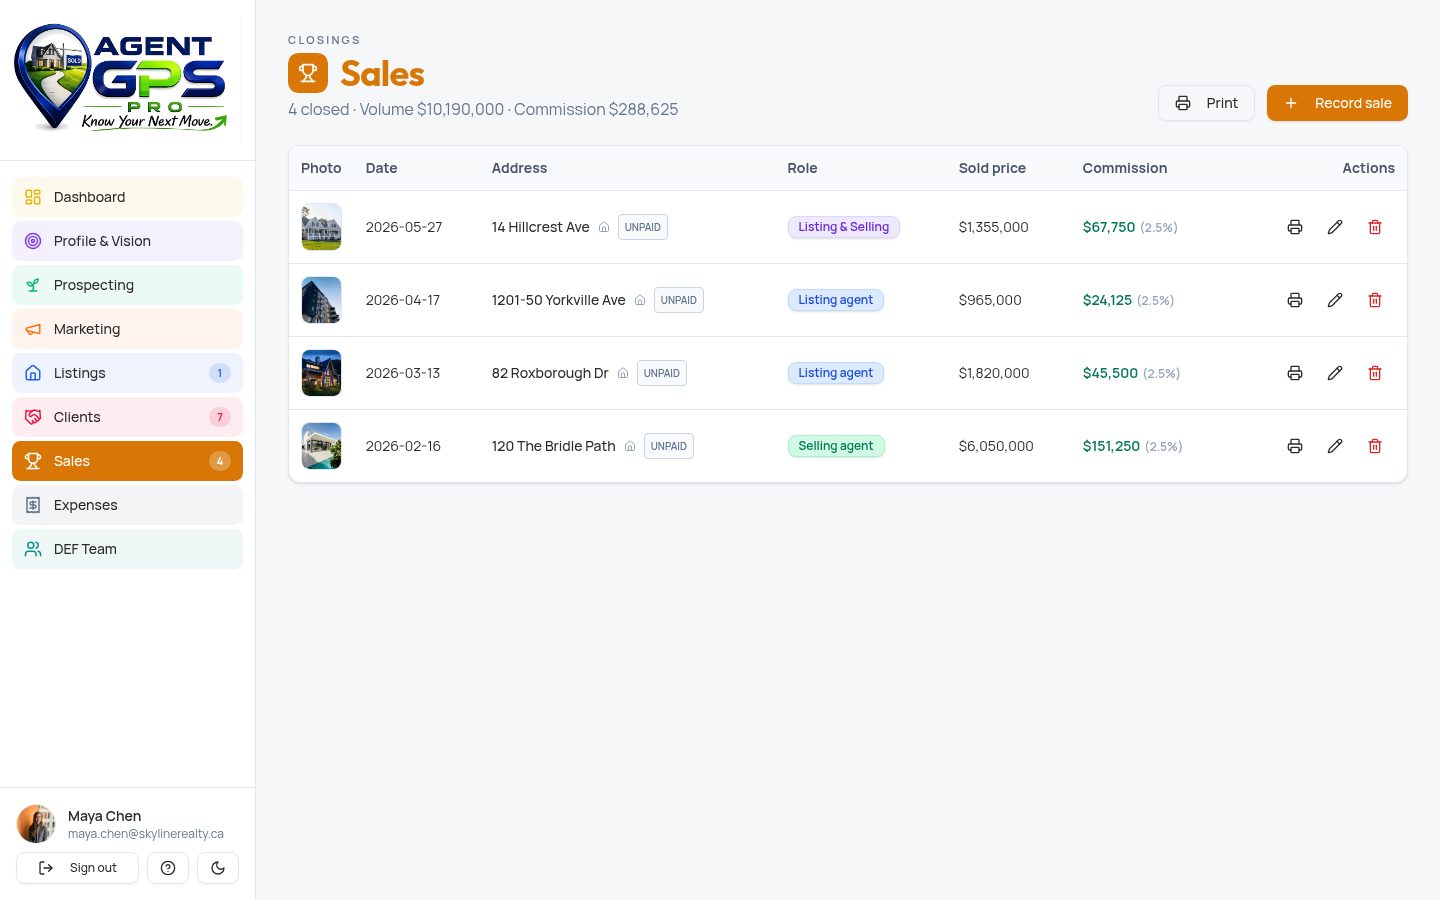The image size is (1440, 900).
Task: Click the house icon beside 120 The Bridle Path
Action: (x=630, y=446)
